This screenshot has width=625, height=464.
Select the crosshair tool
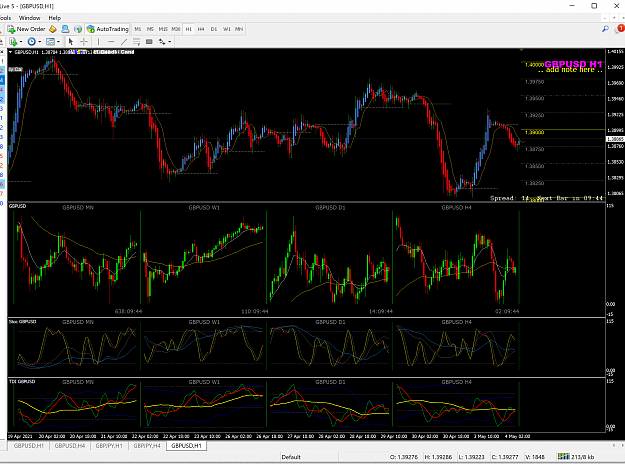(x=84, y=41)
